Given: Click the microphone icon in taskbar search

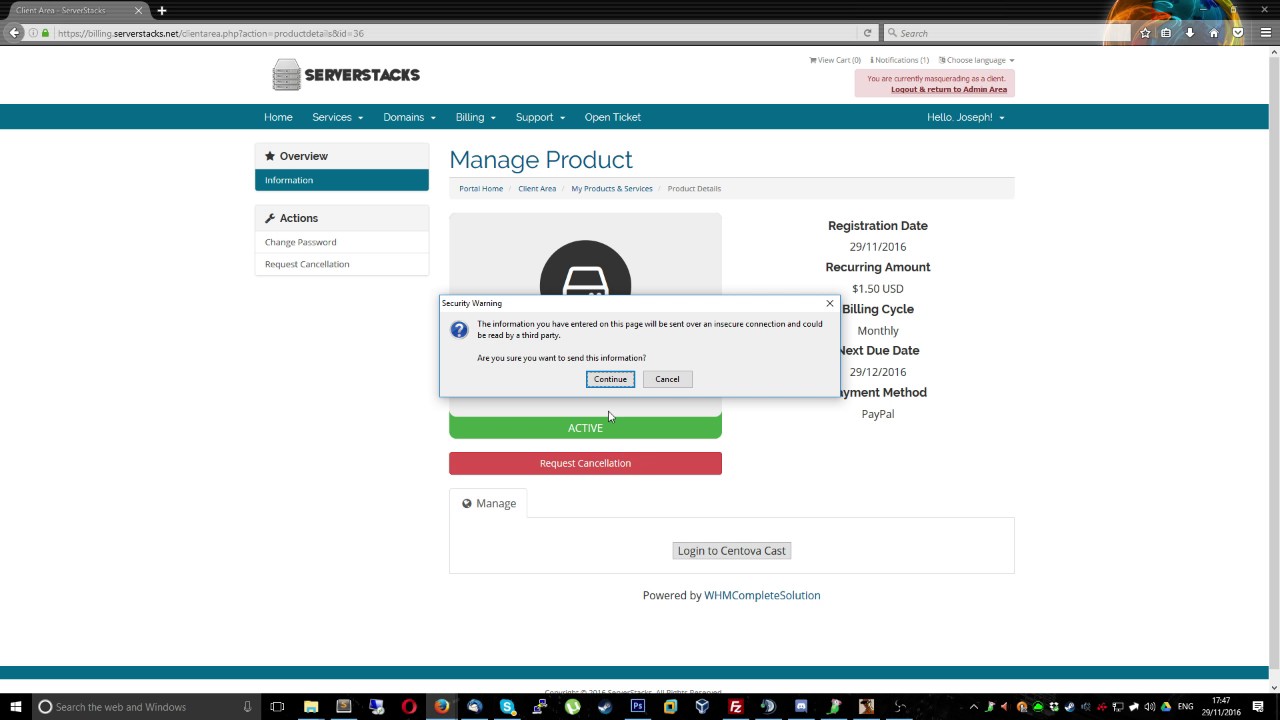Looking at the screenshot, I should 247,707.
